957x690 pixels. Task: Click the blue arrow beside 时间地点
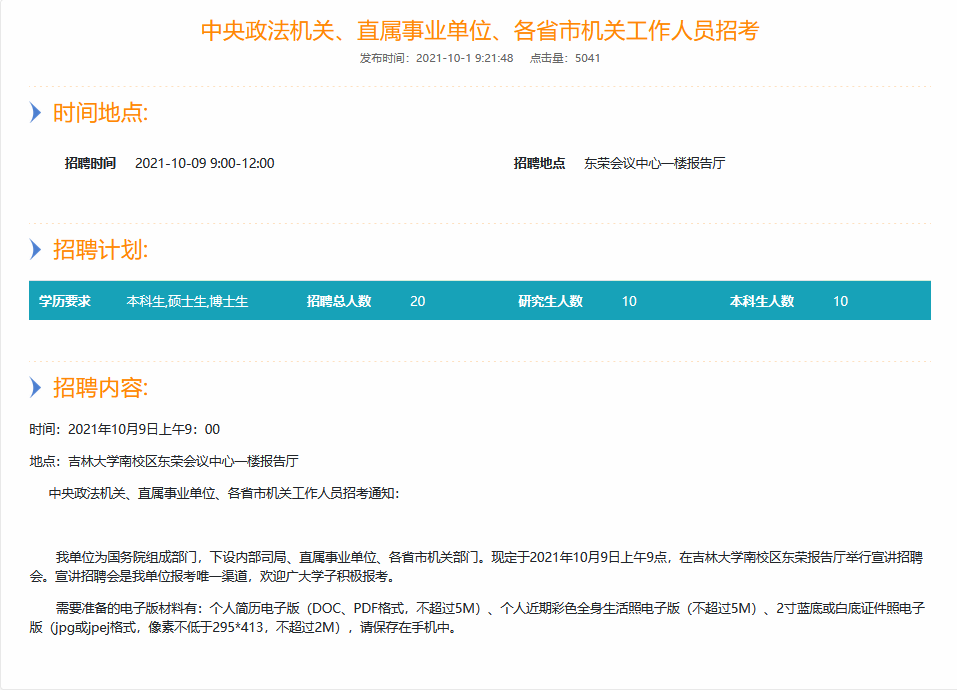click(x=36, y=113)
